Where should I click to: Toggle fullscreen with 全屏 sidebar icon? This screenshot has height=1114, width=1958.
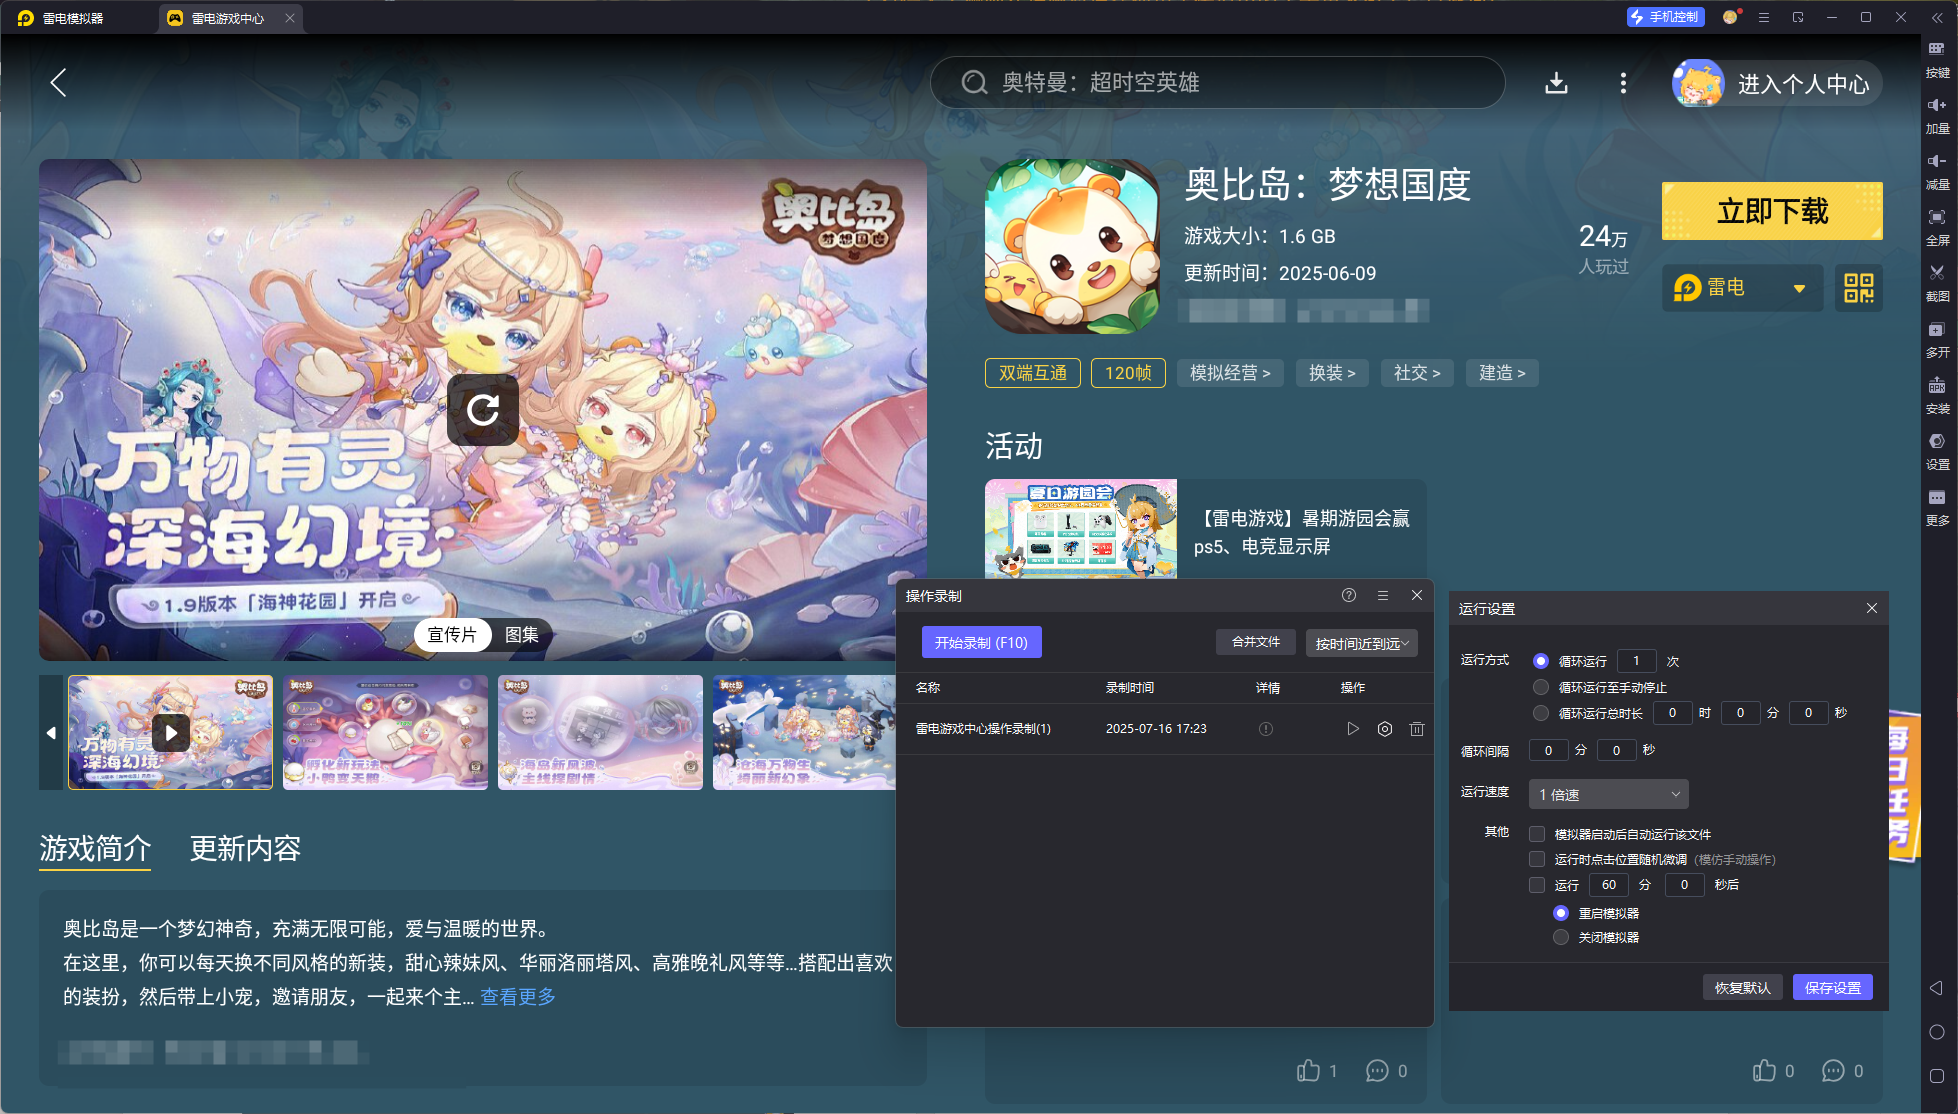[1937, 227]
